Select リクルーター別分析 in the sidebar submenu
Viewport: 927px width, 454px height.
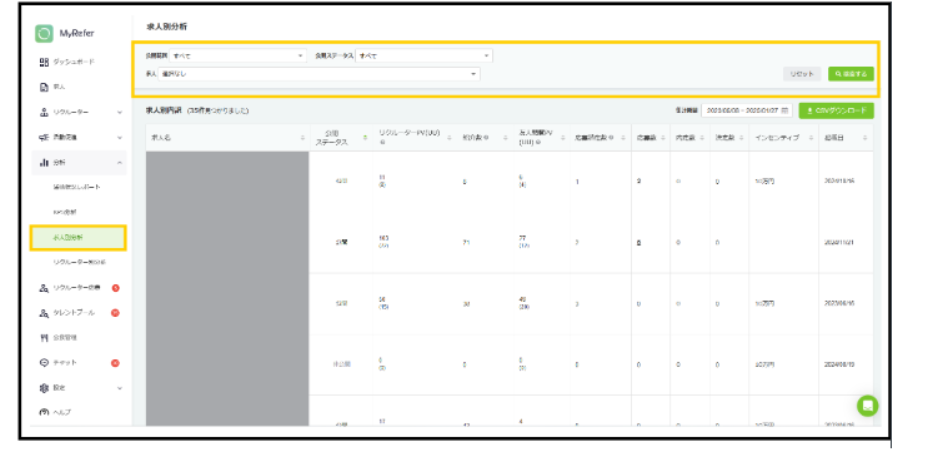tap(78, 262)
